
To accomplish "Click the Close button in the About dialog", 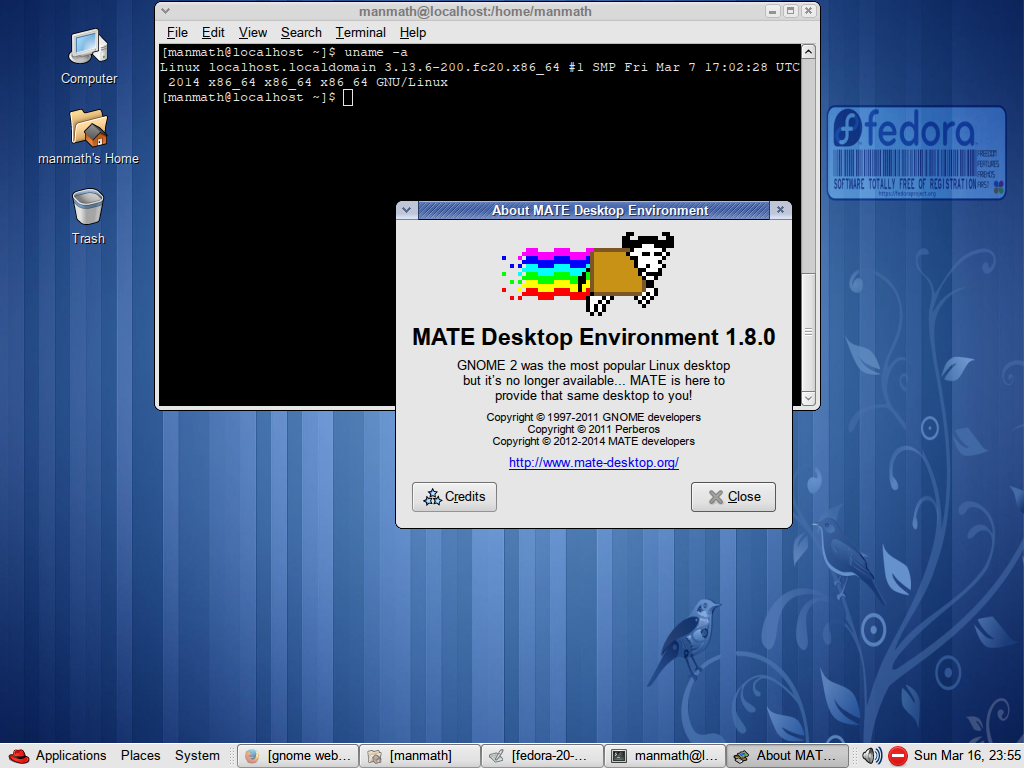I will [733, 497].
